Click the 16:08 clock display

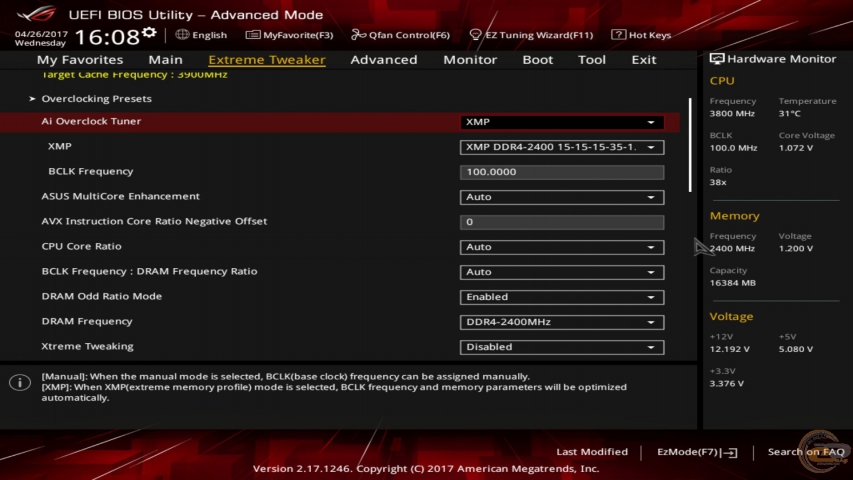pyautogui.click(x=107, y=37)
